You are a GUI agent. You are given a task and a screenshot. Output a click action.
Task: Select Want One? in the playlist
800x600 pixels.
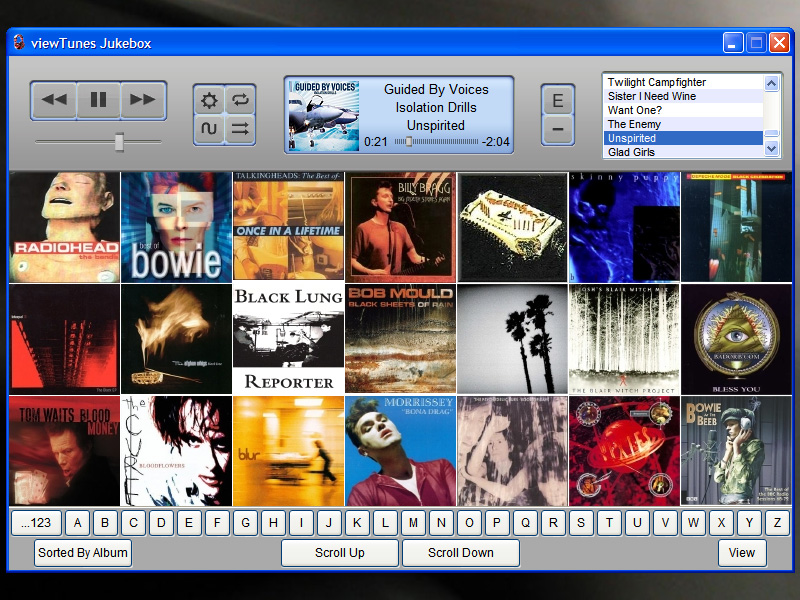coord(683,110)
